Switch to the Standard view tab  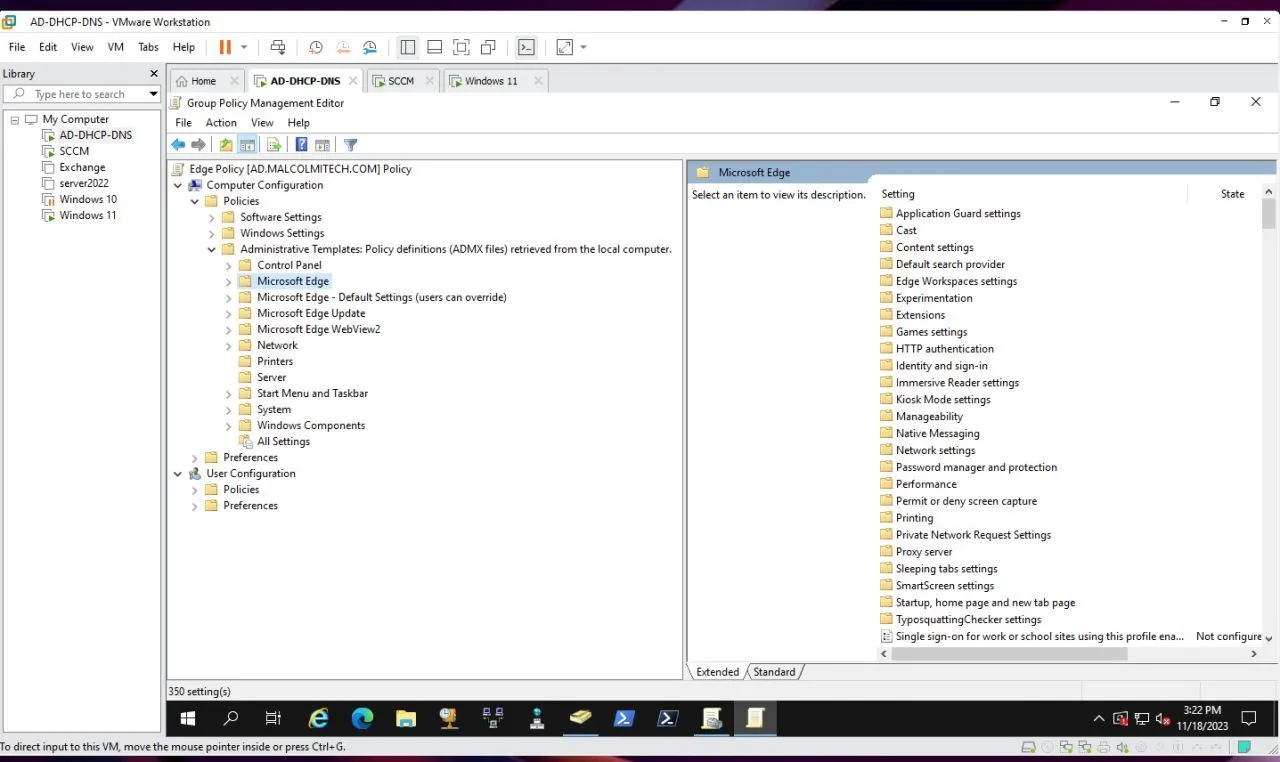[774, 672]
